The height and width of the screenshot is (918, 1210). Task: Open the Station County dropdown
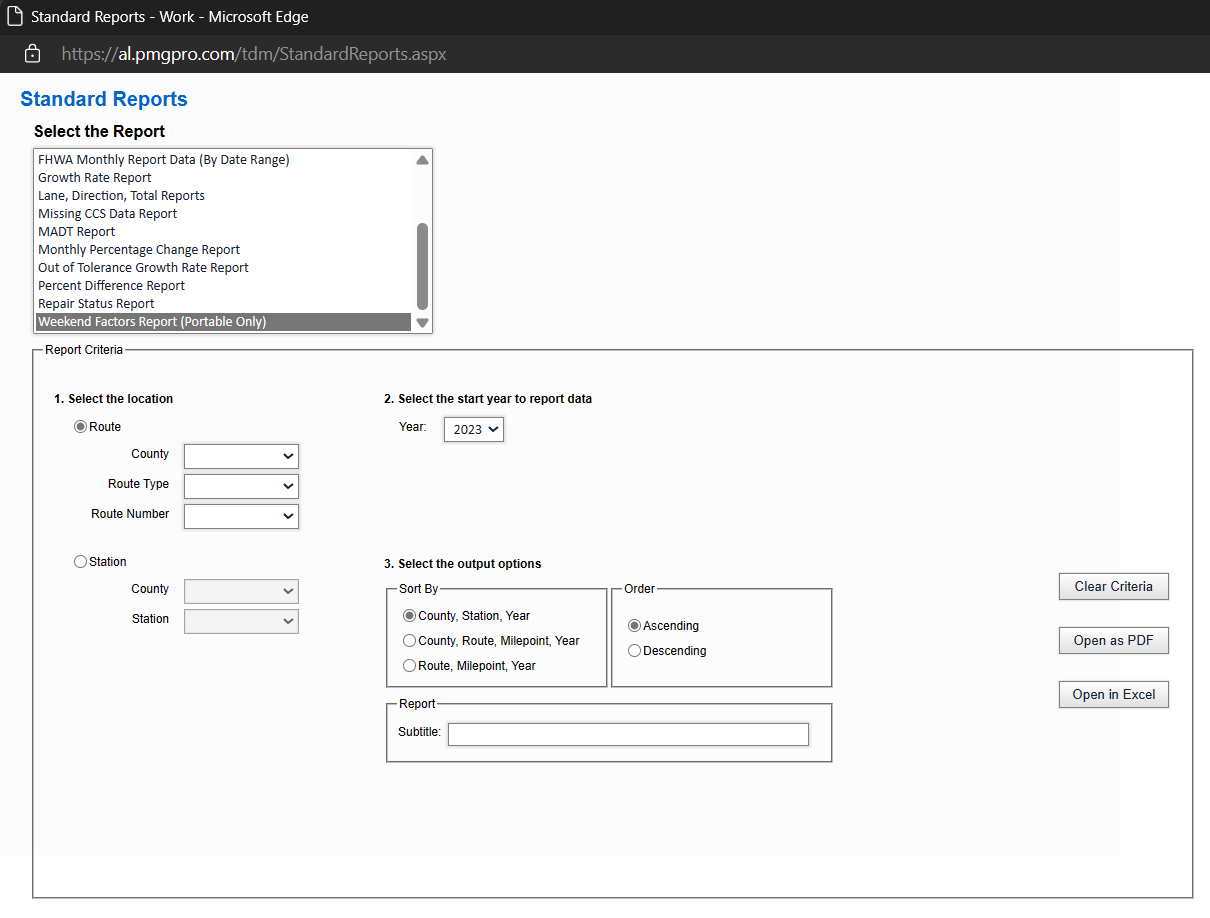point(241,591)
